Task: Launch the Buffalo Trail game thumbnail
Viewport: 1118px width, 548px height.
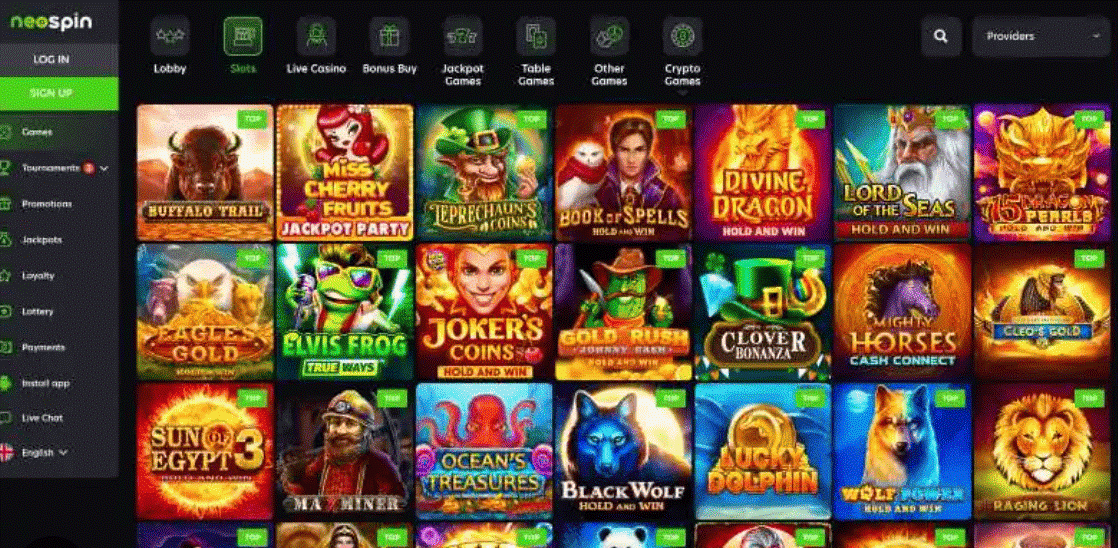Action: pyautogui.click(x=205, y=172)
